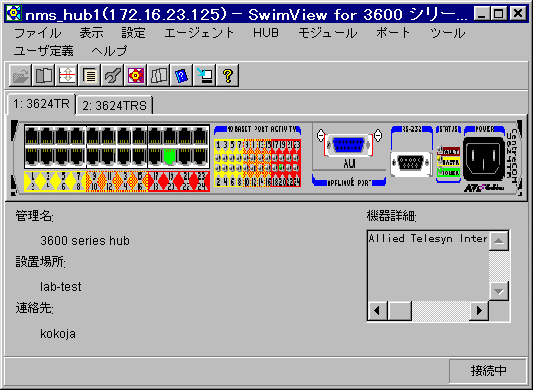Click the open-folder toolbar icon
The image size is (533, 390).
20,75
